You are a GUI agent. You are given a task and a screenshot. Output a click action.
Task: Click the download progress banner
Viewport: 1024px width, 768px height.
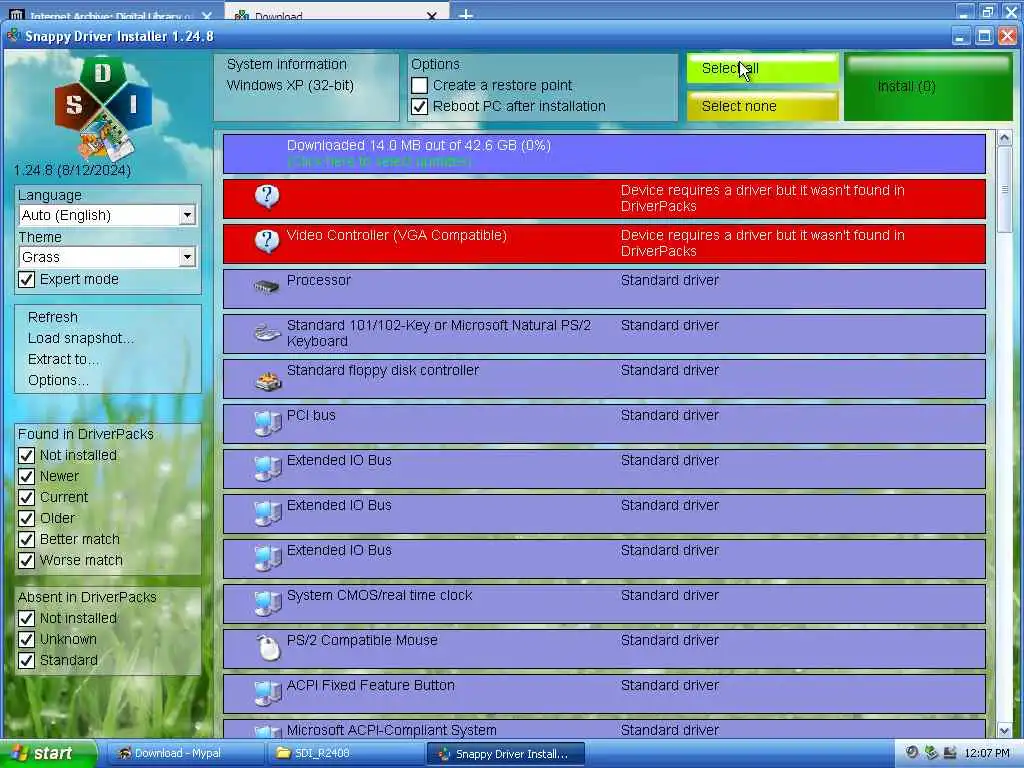(604, 153)
